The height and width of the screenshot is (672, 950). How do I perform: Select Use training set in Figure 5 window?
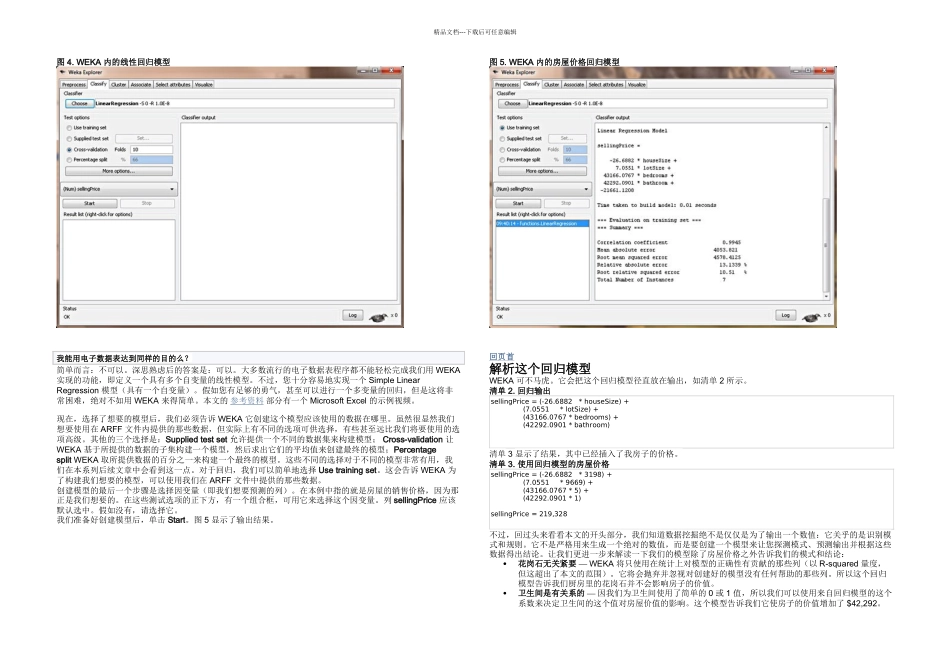pyautogui.click(x=502, y=128)
